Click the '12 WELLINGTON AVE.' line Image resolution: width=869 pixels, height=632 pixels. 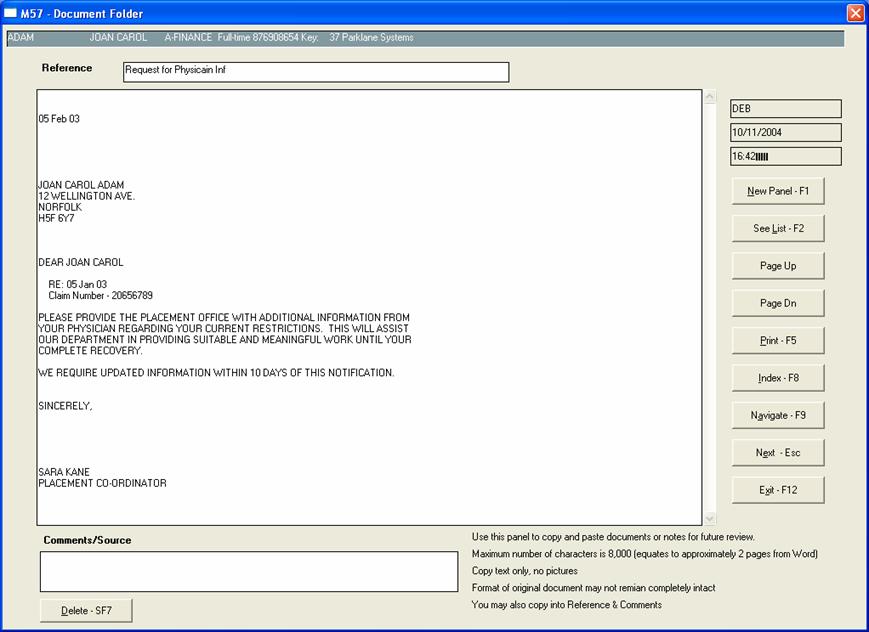[86, 196]
